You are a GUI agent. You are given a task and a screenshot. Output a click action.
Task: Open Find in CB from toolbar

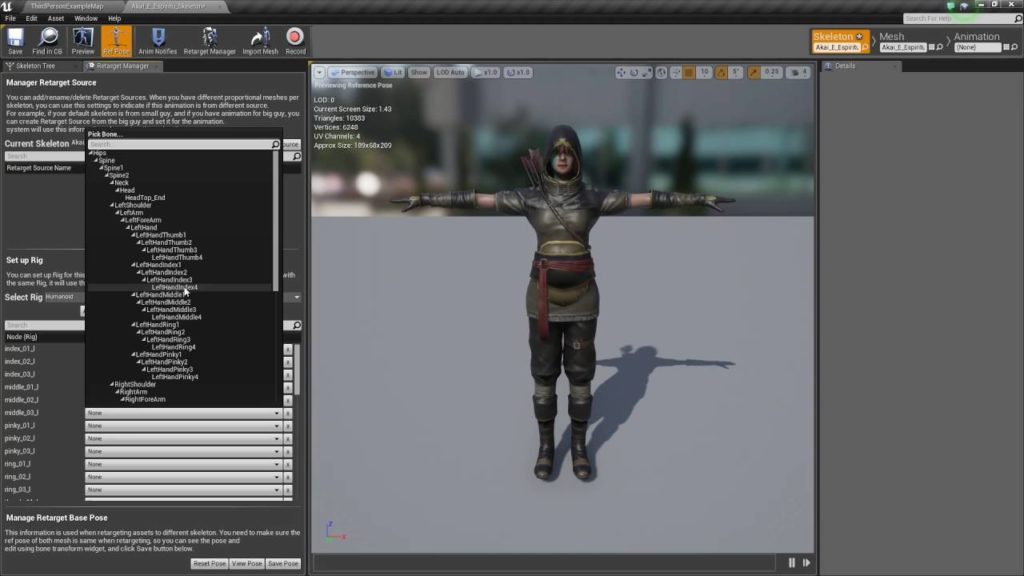[47, 41]
